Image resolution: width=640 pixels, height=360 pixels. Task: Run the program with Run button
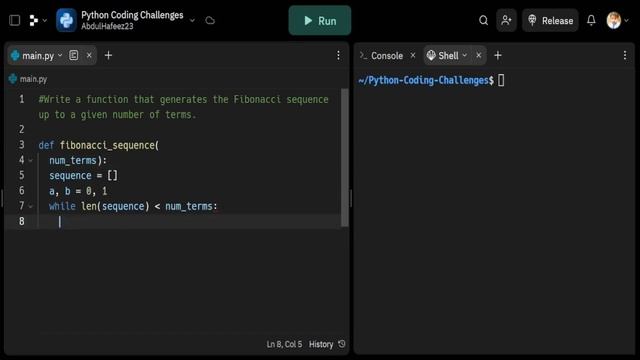tap(320, 20)
